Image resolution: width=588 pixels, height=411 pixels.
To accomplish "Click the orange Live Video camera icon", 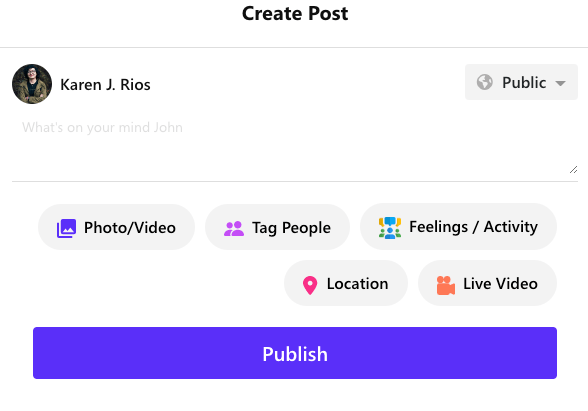I will pos(446,285).
